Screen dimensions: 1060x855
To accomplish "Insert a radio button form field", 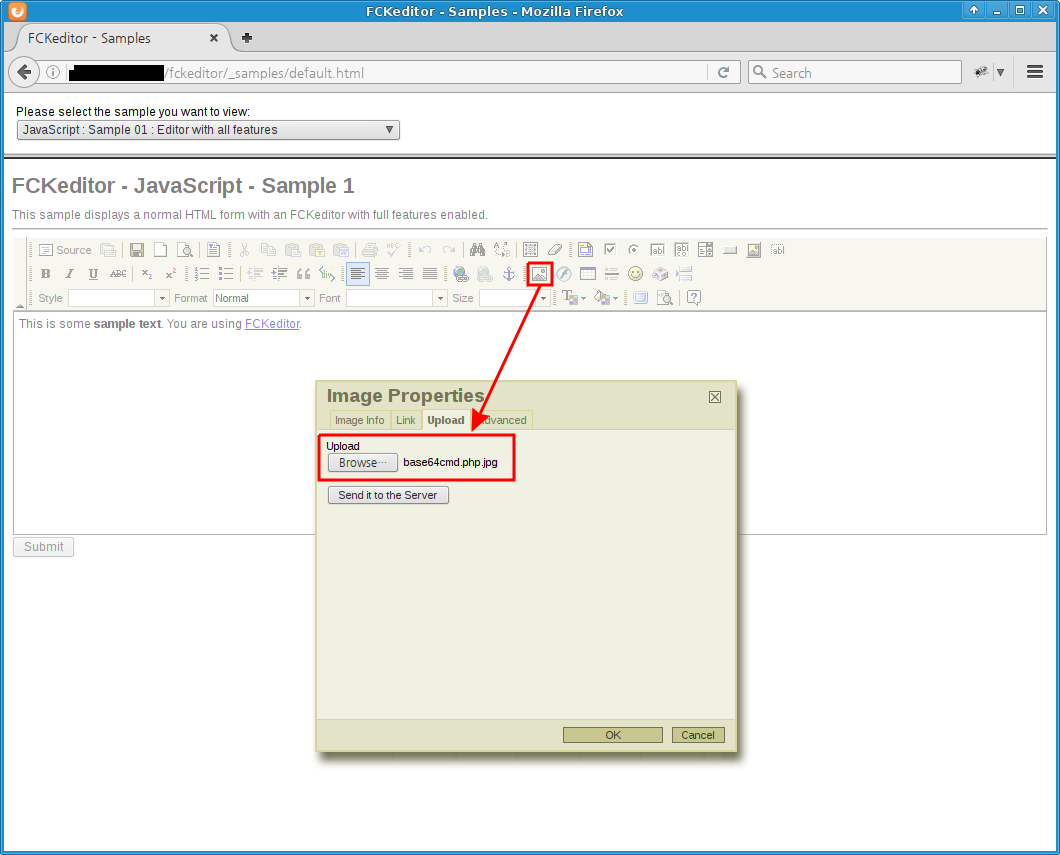I will click(x=633, y=250).
